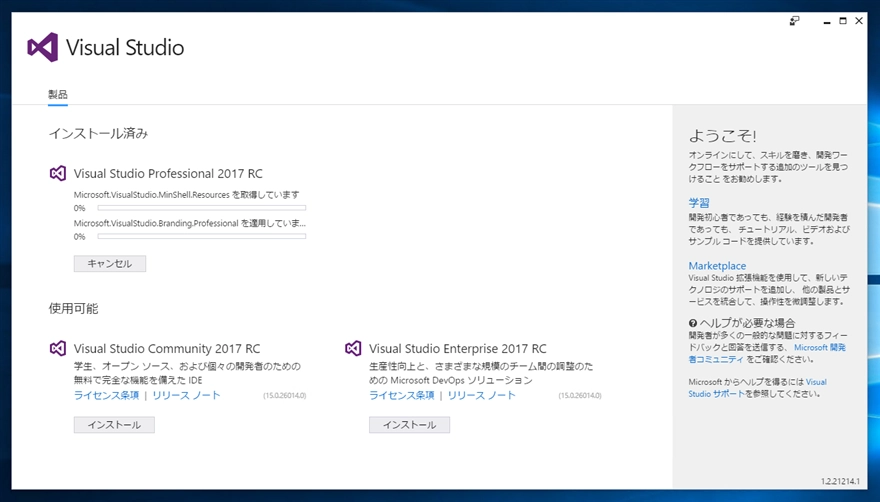The image size is (880, 502).
Task: Click the Visual Studio Enterprise 2017 RC icon
Action: (x=353, y=349)
